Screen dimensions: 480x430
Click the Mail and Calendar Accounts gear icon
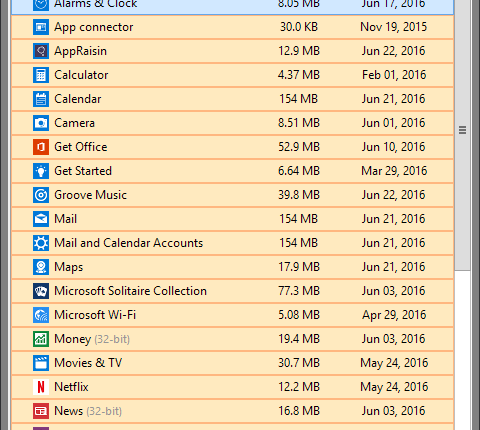pos(41,243)
